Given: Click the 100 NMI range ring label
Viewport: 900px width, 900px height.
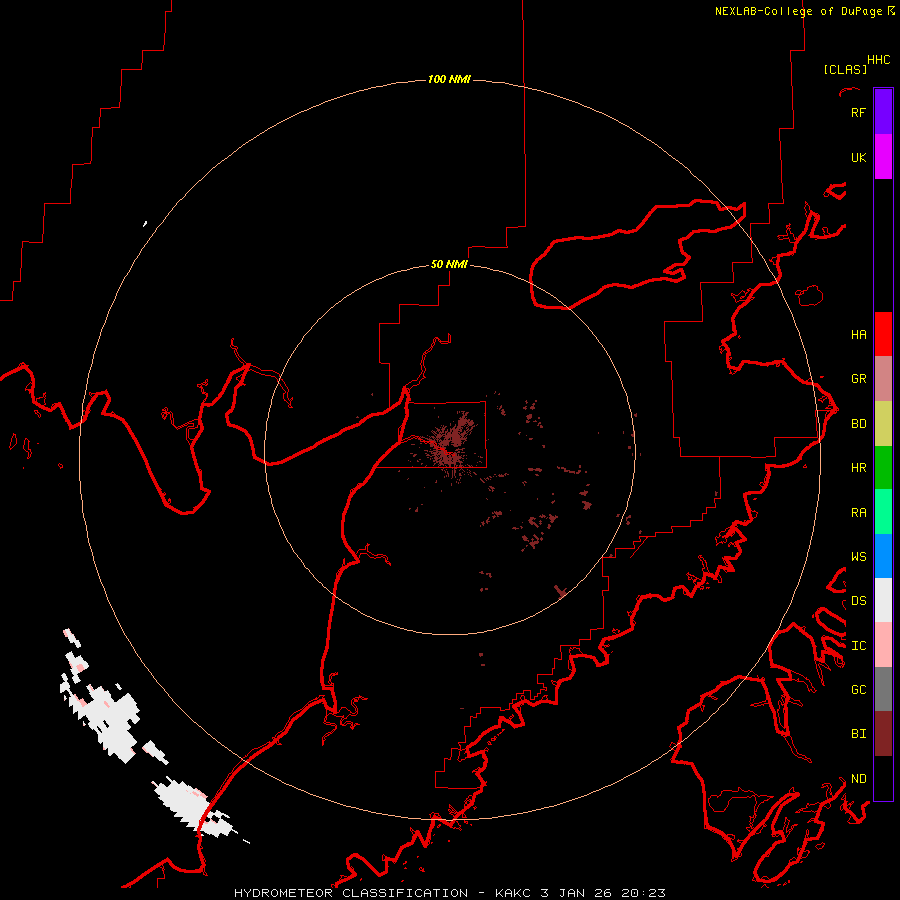Looking at the screenshot, I should pyautogui.click(x=449, y=79).
